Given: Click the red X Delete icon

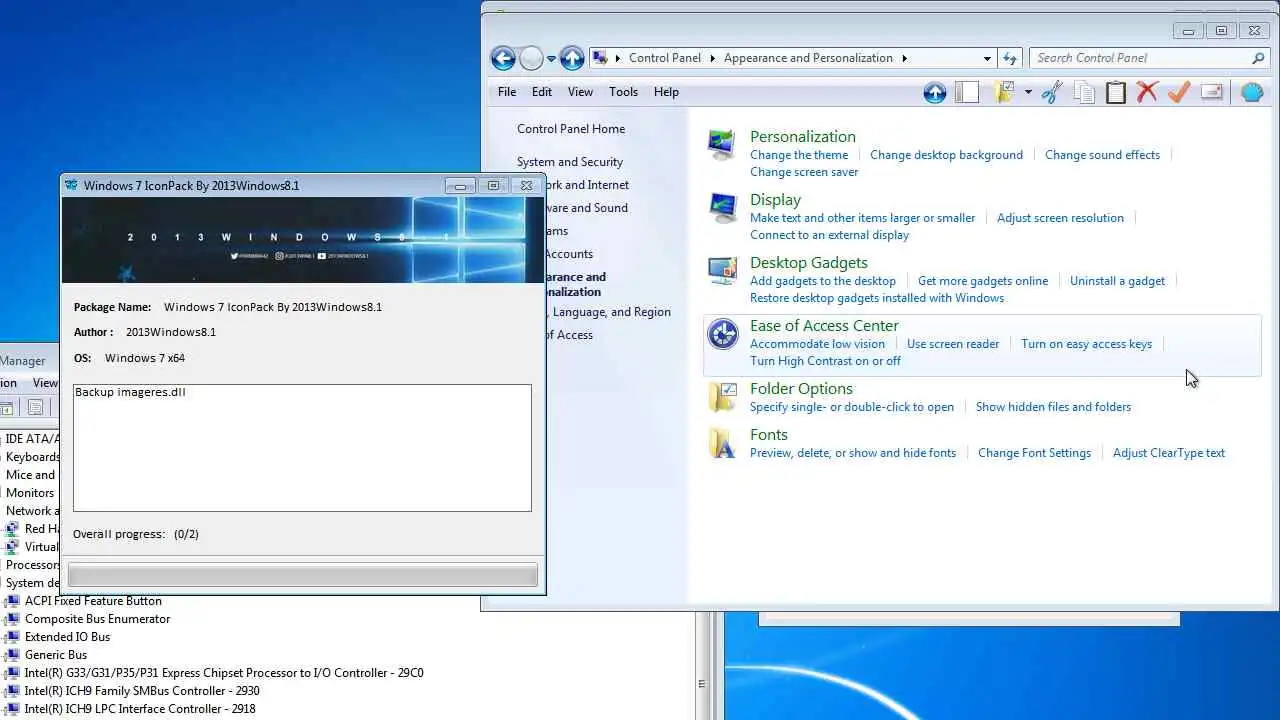Looking at the screenshot, I should coord(1147,92).
